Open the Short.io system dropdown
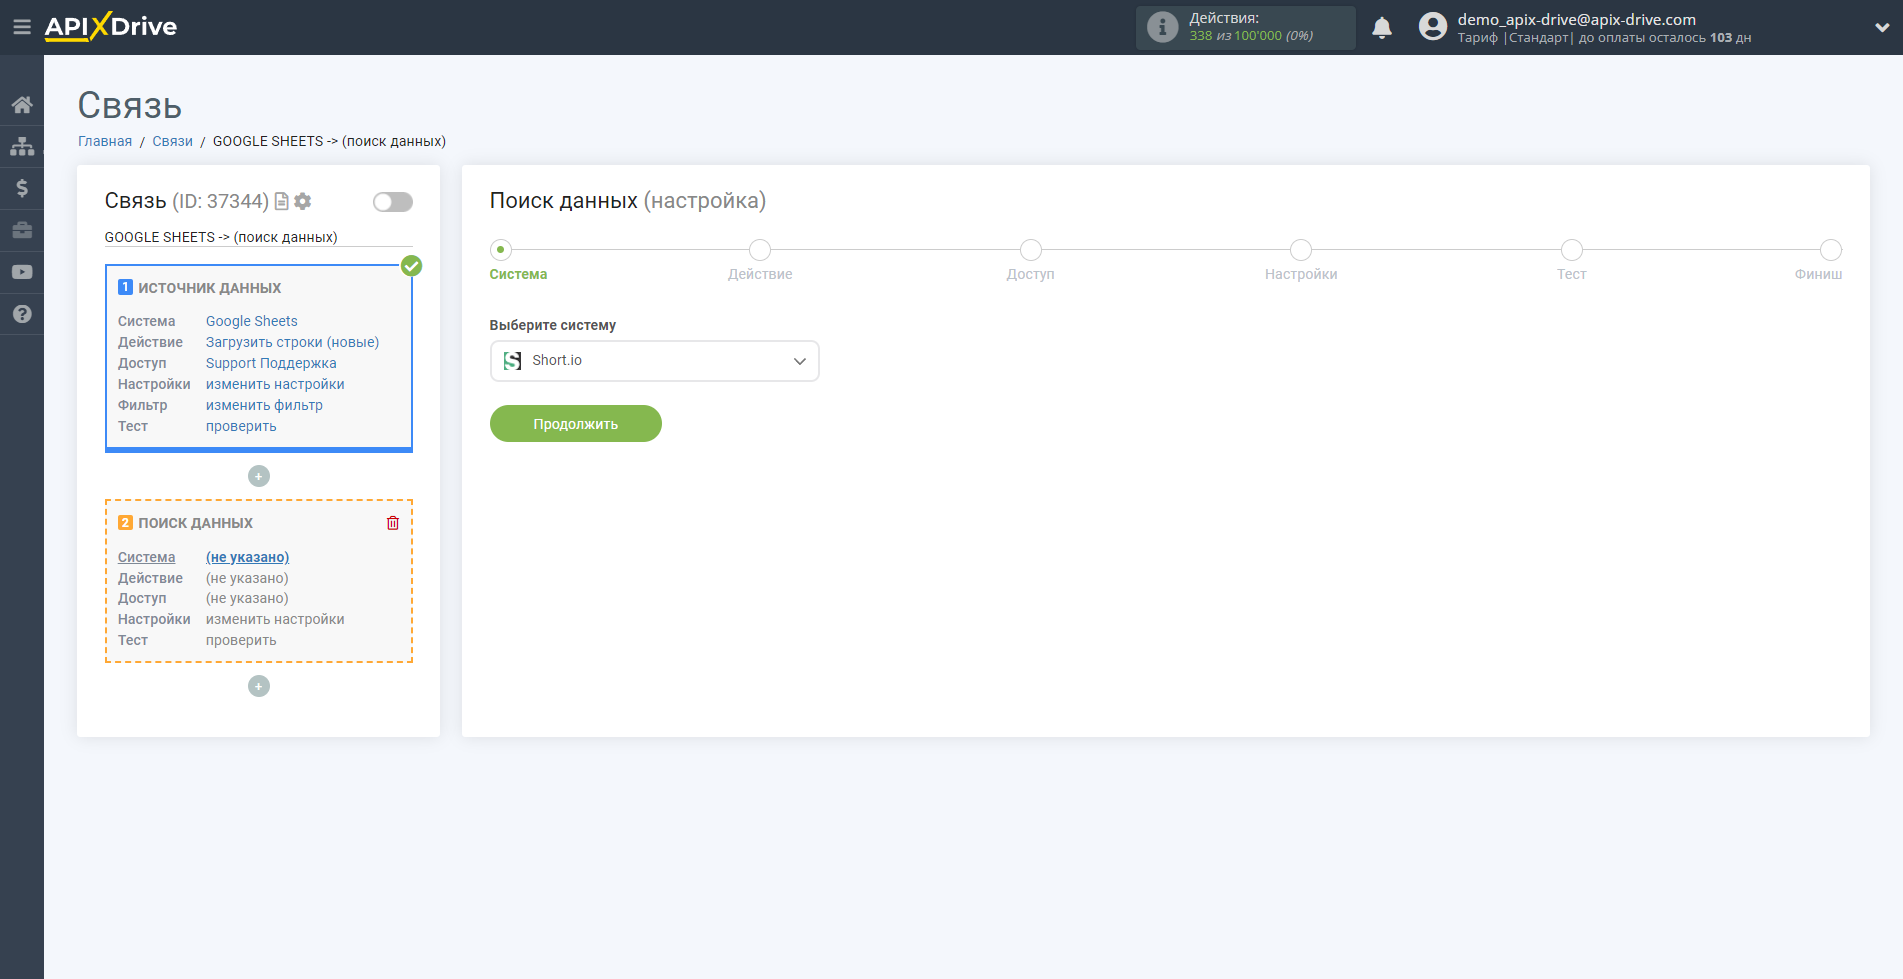The image size is (1903, 979). click(x=654, y=361)
